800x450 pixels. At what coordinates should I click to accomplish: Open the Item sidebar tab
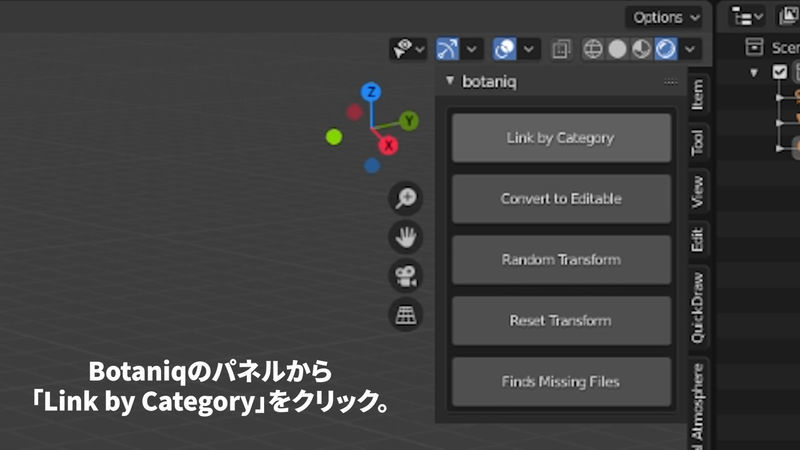tap(697, 94)
